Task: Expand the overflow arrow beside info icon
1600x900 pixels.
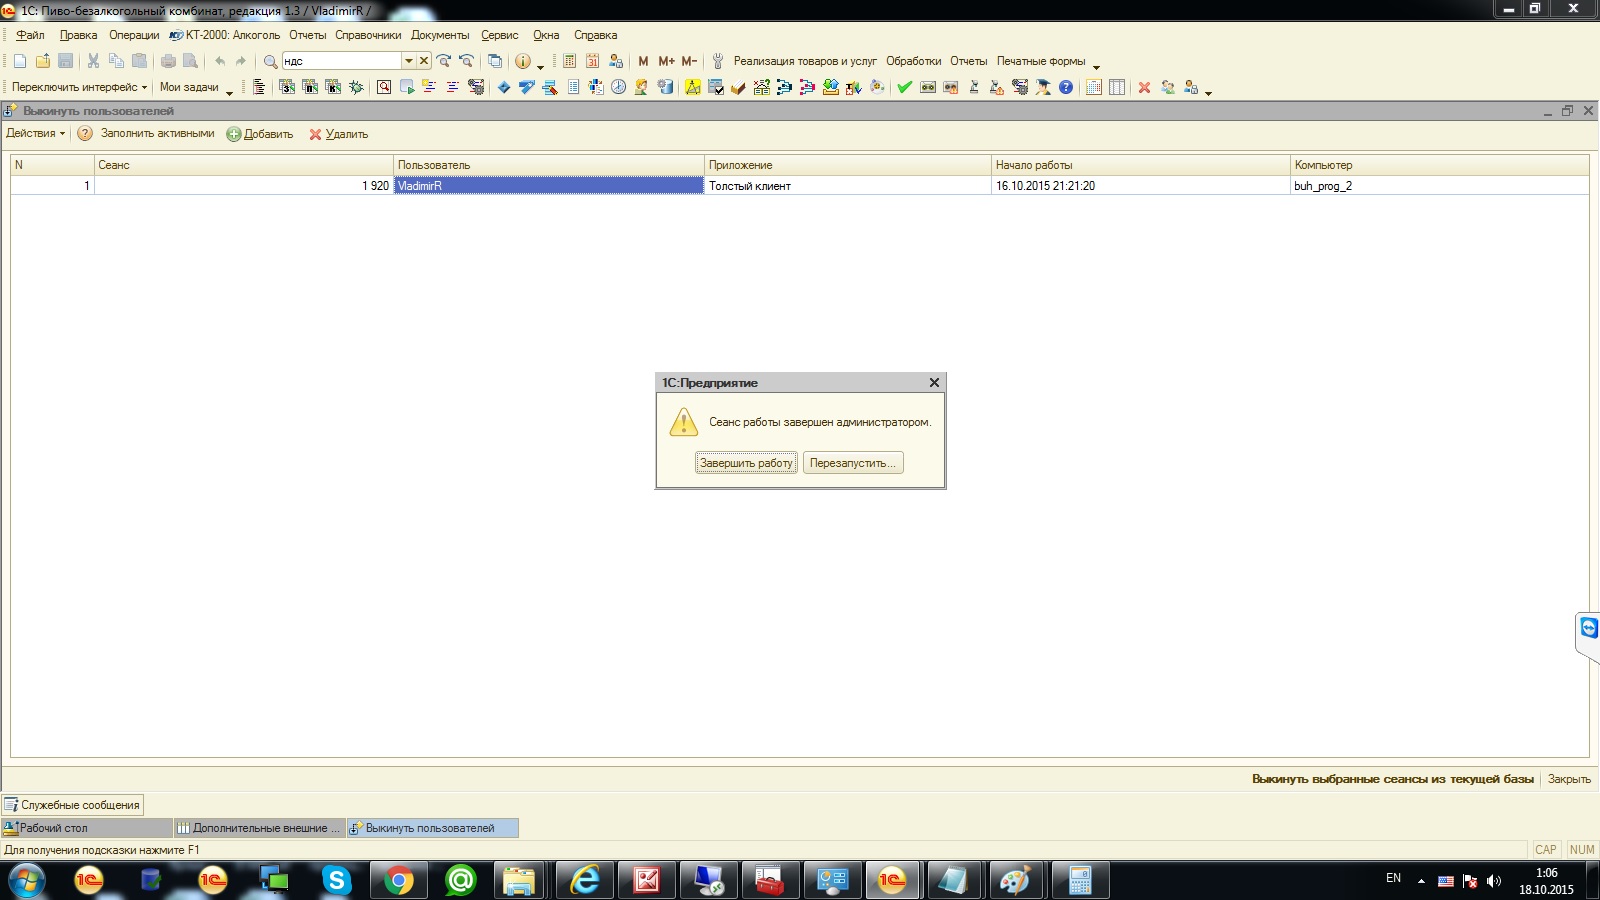Action: pyautogui.click(x=540, y=67)
